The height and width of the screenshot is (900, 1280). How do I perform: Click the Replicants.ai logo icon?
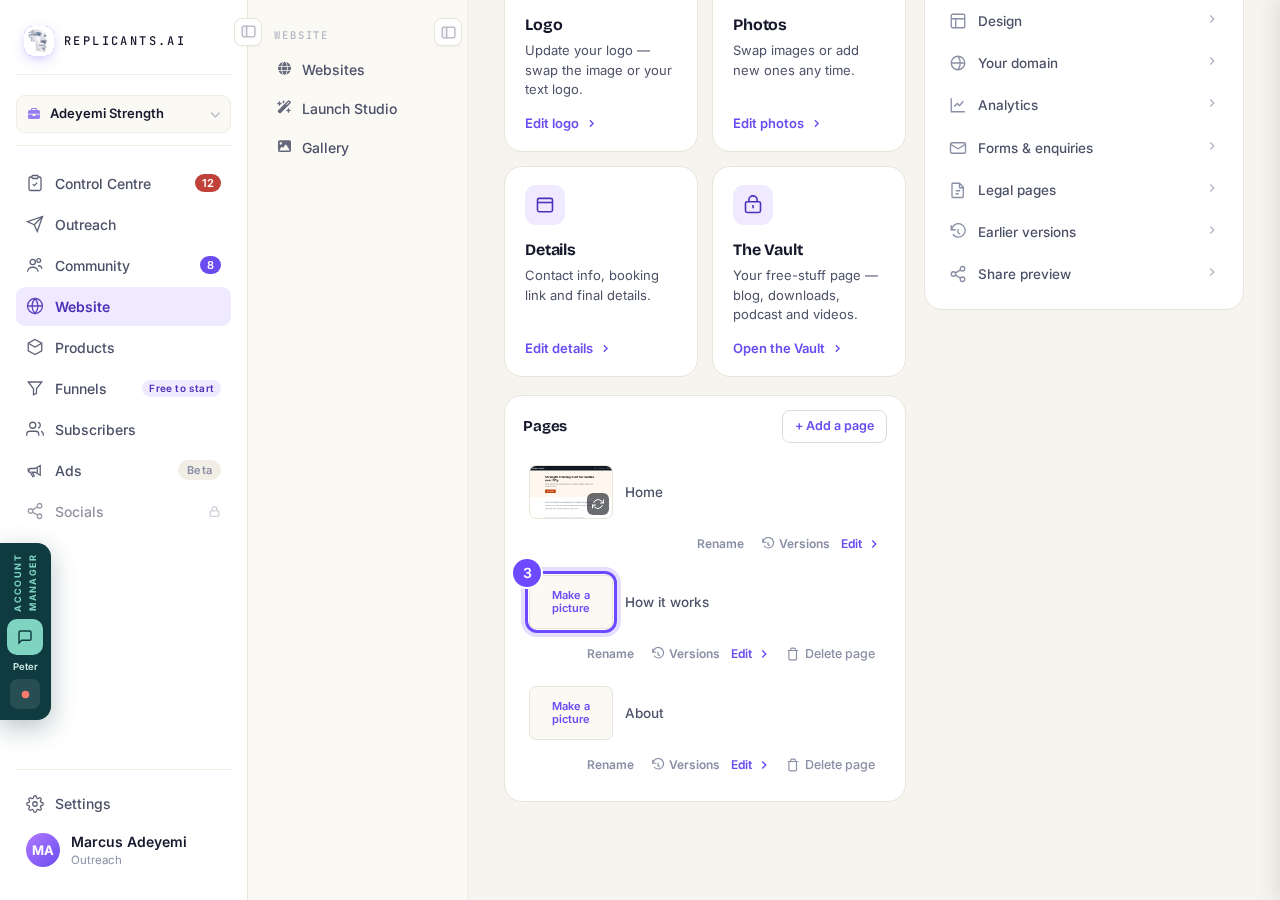click(39, 41)
